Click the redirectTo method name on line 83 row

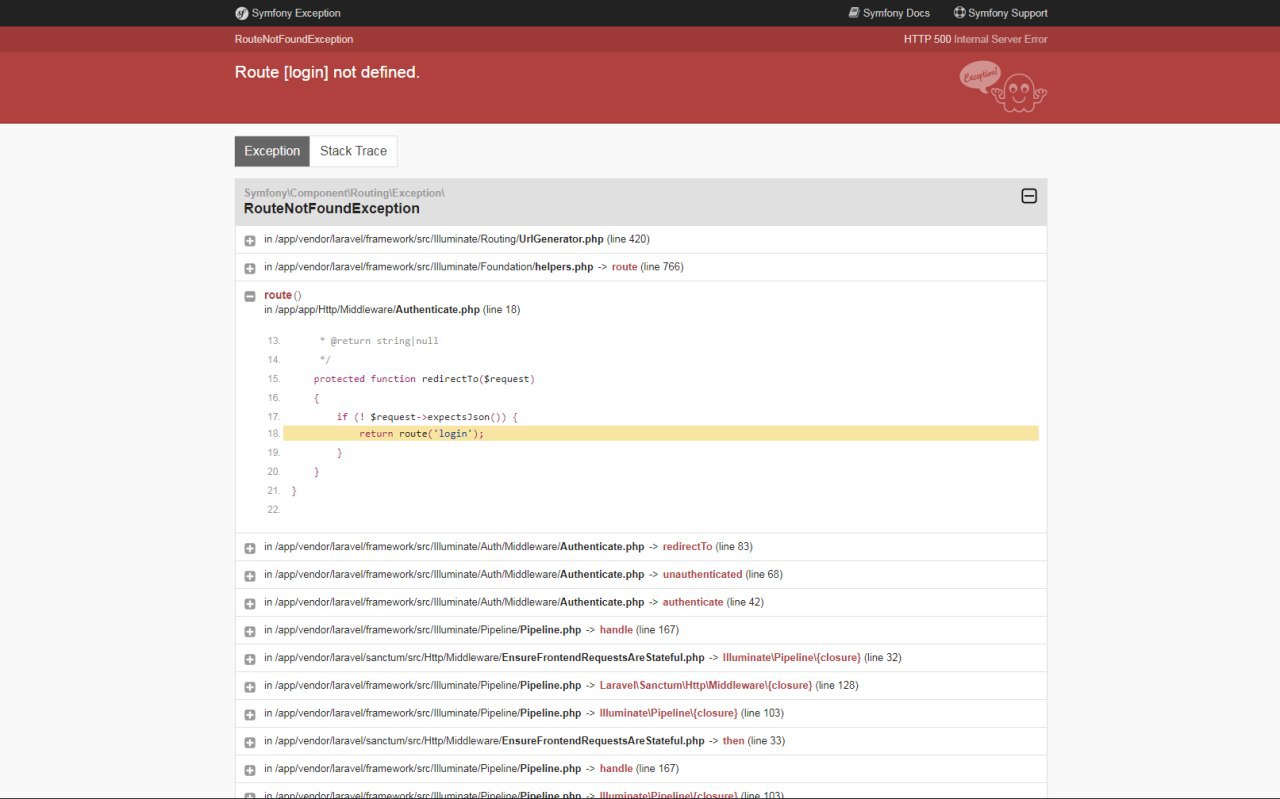(x=687, y=547)
